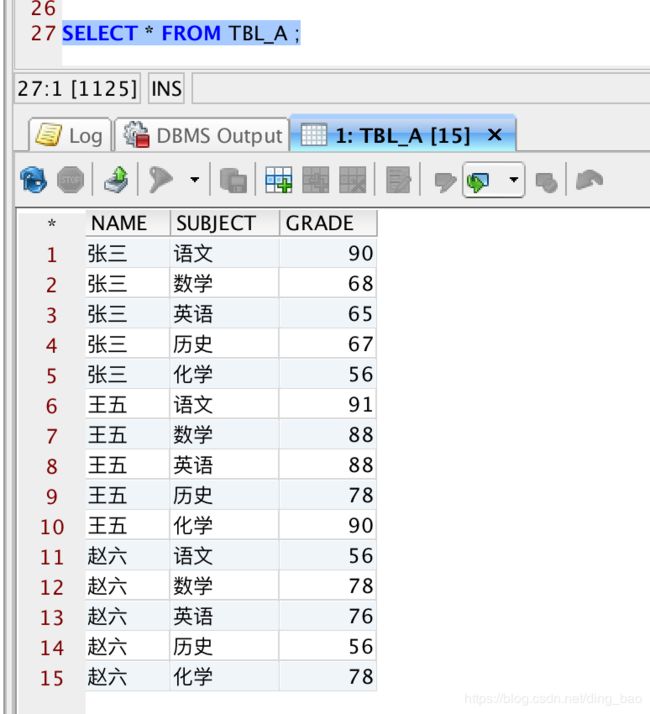
Task: Click the DBMS Output gear icon
Action: pyautogui.click(x=136, y=134)
